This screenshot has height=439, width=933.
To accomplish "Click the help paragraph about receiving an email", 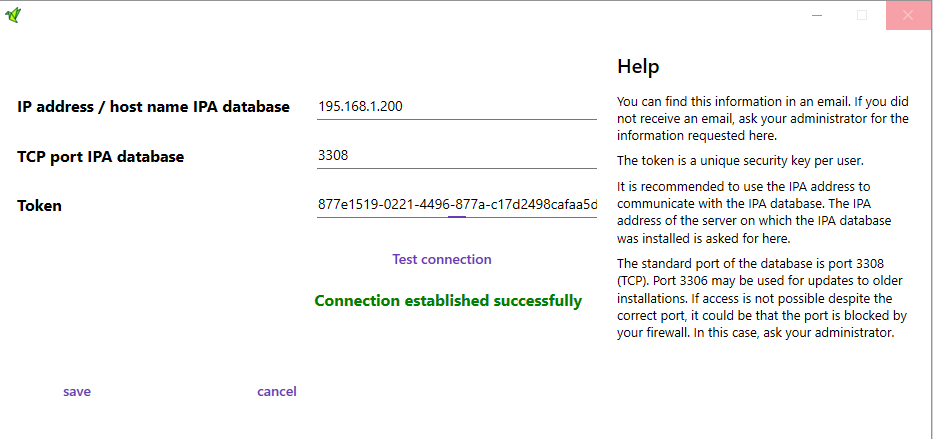I will [x=762, y=118].
